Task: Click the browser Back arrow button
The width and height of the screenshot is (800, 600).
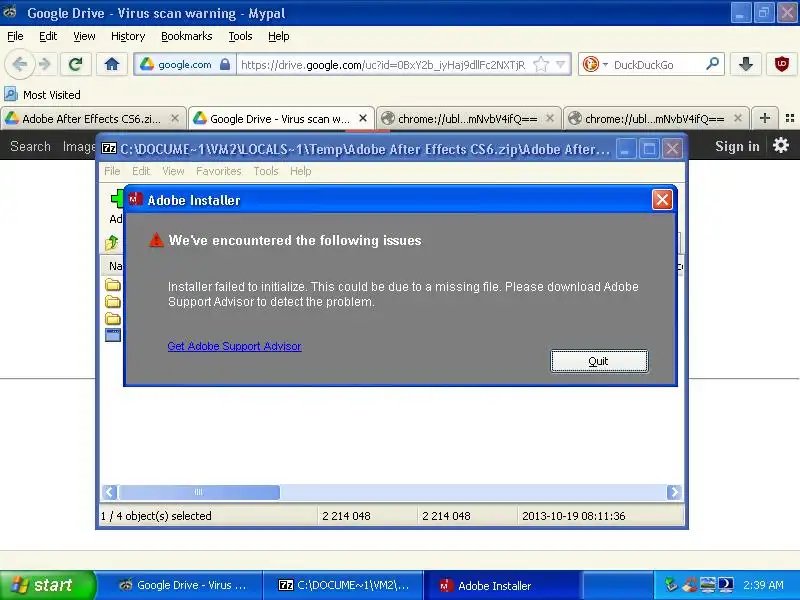Action: pos(19,65)
